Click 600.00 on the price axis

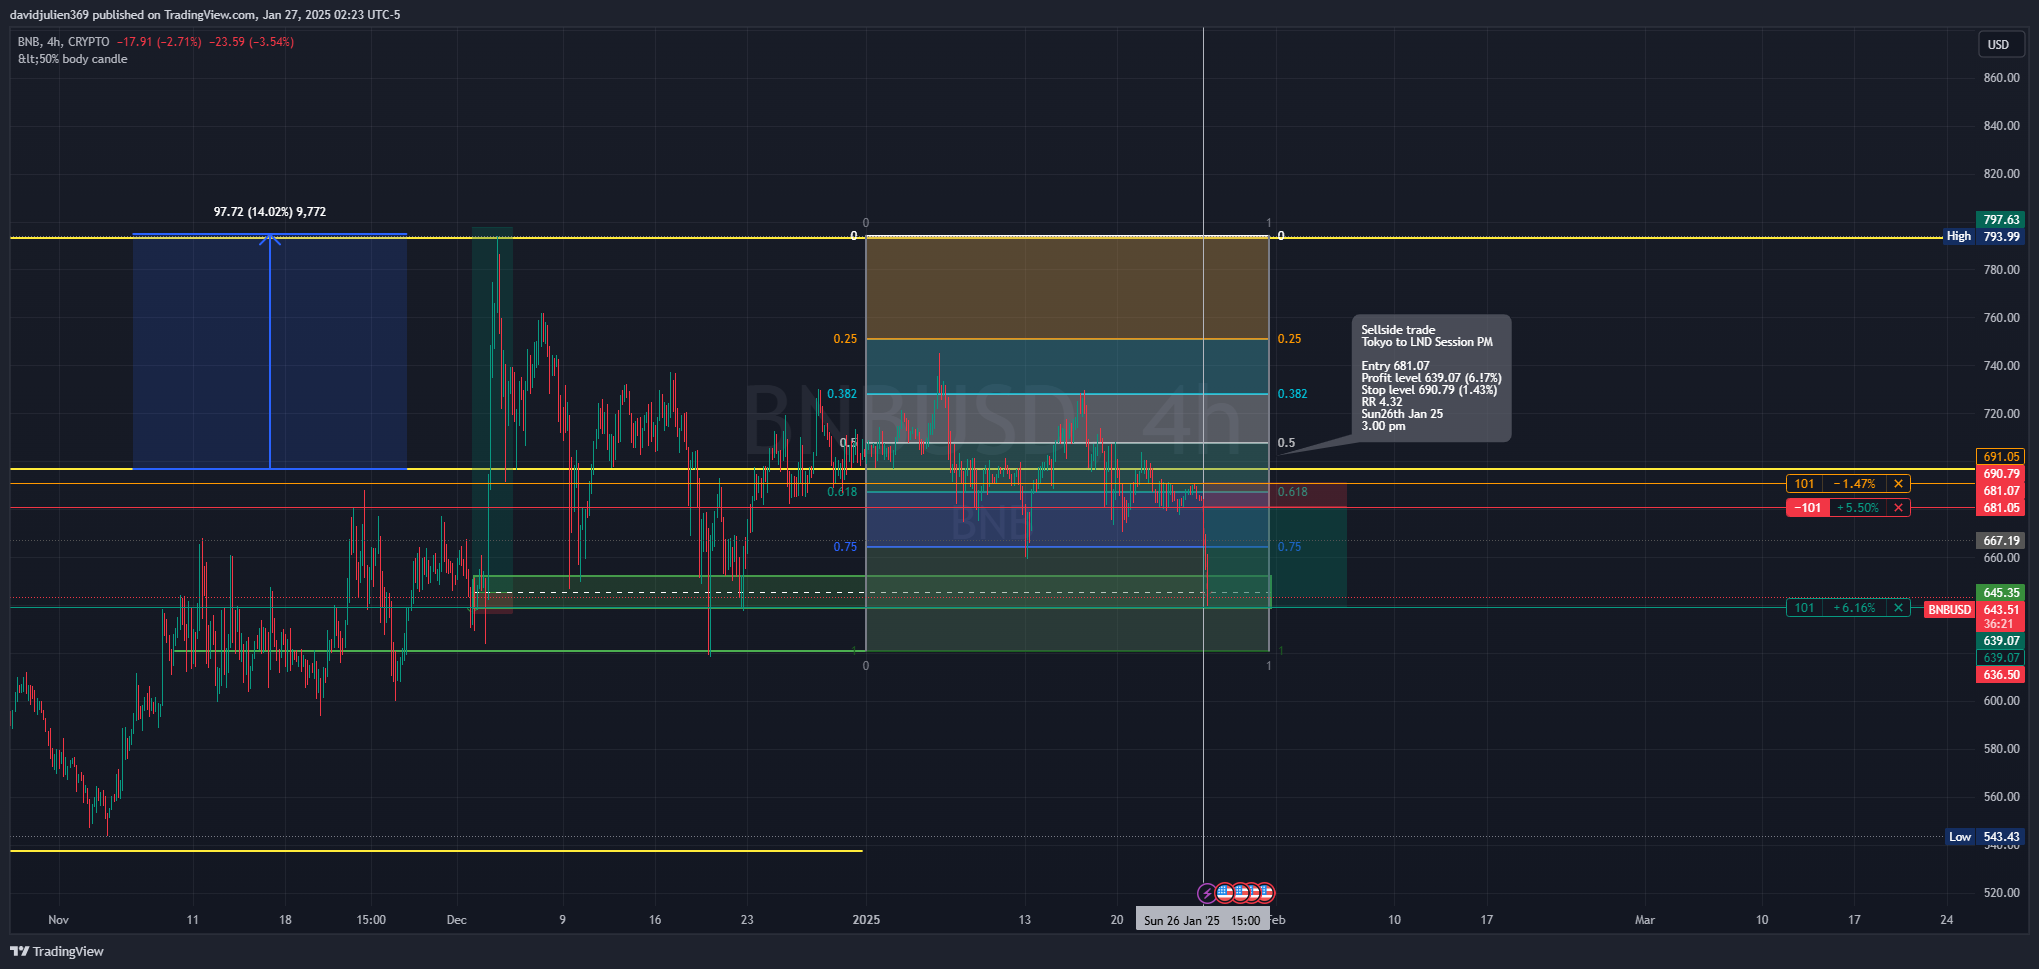point(2002,701)
